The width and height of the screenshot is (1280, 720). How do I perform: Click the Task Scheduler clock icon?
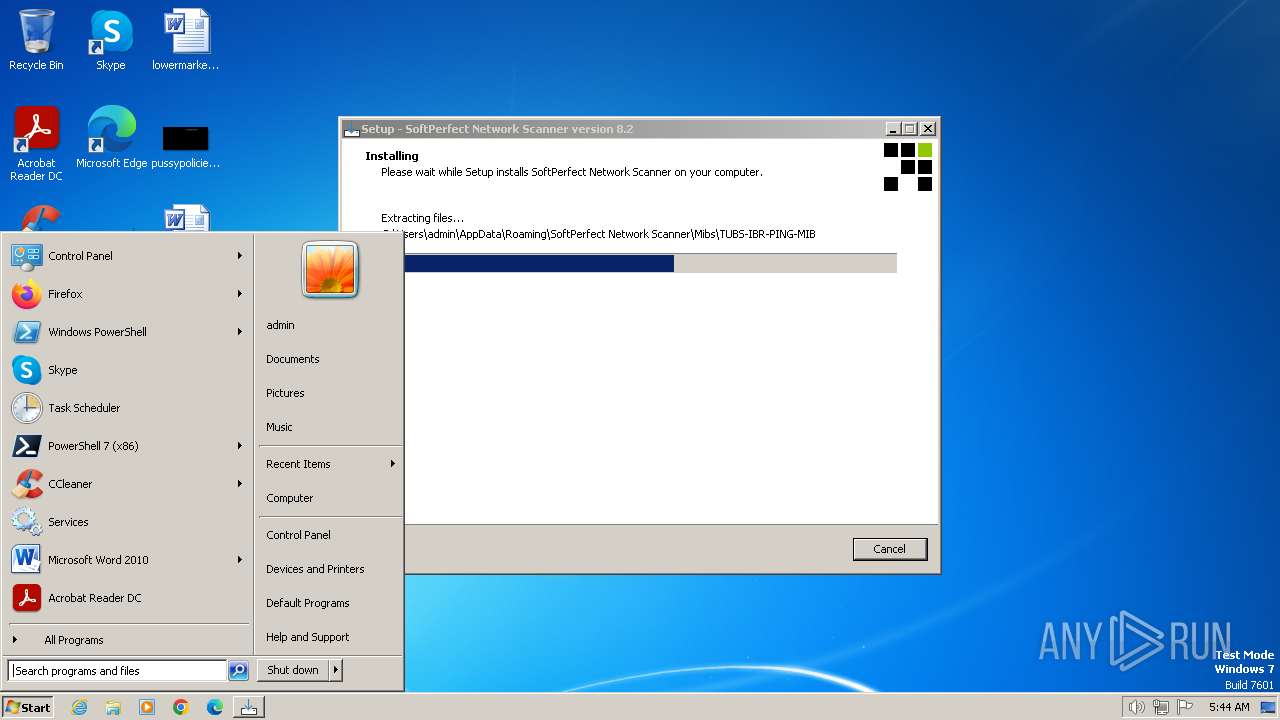pos(27,408)
